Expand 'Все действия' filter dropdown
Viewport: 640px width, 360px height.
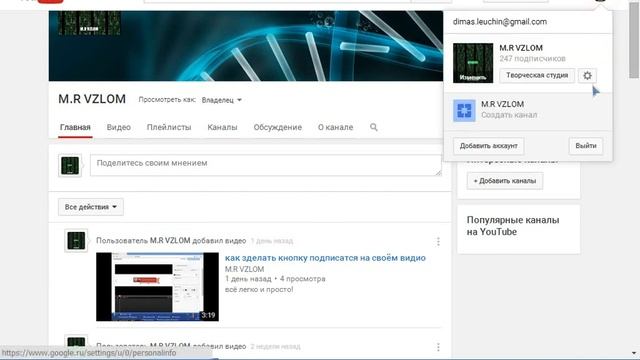(x=91, y=207)
